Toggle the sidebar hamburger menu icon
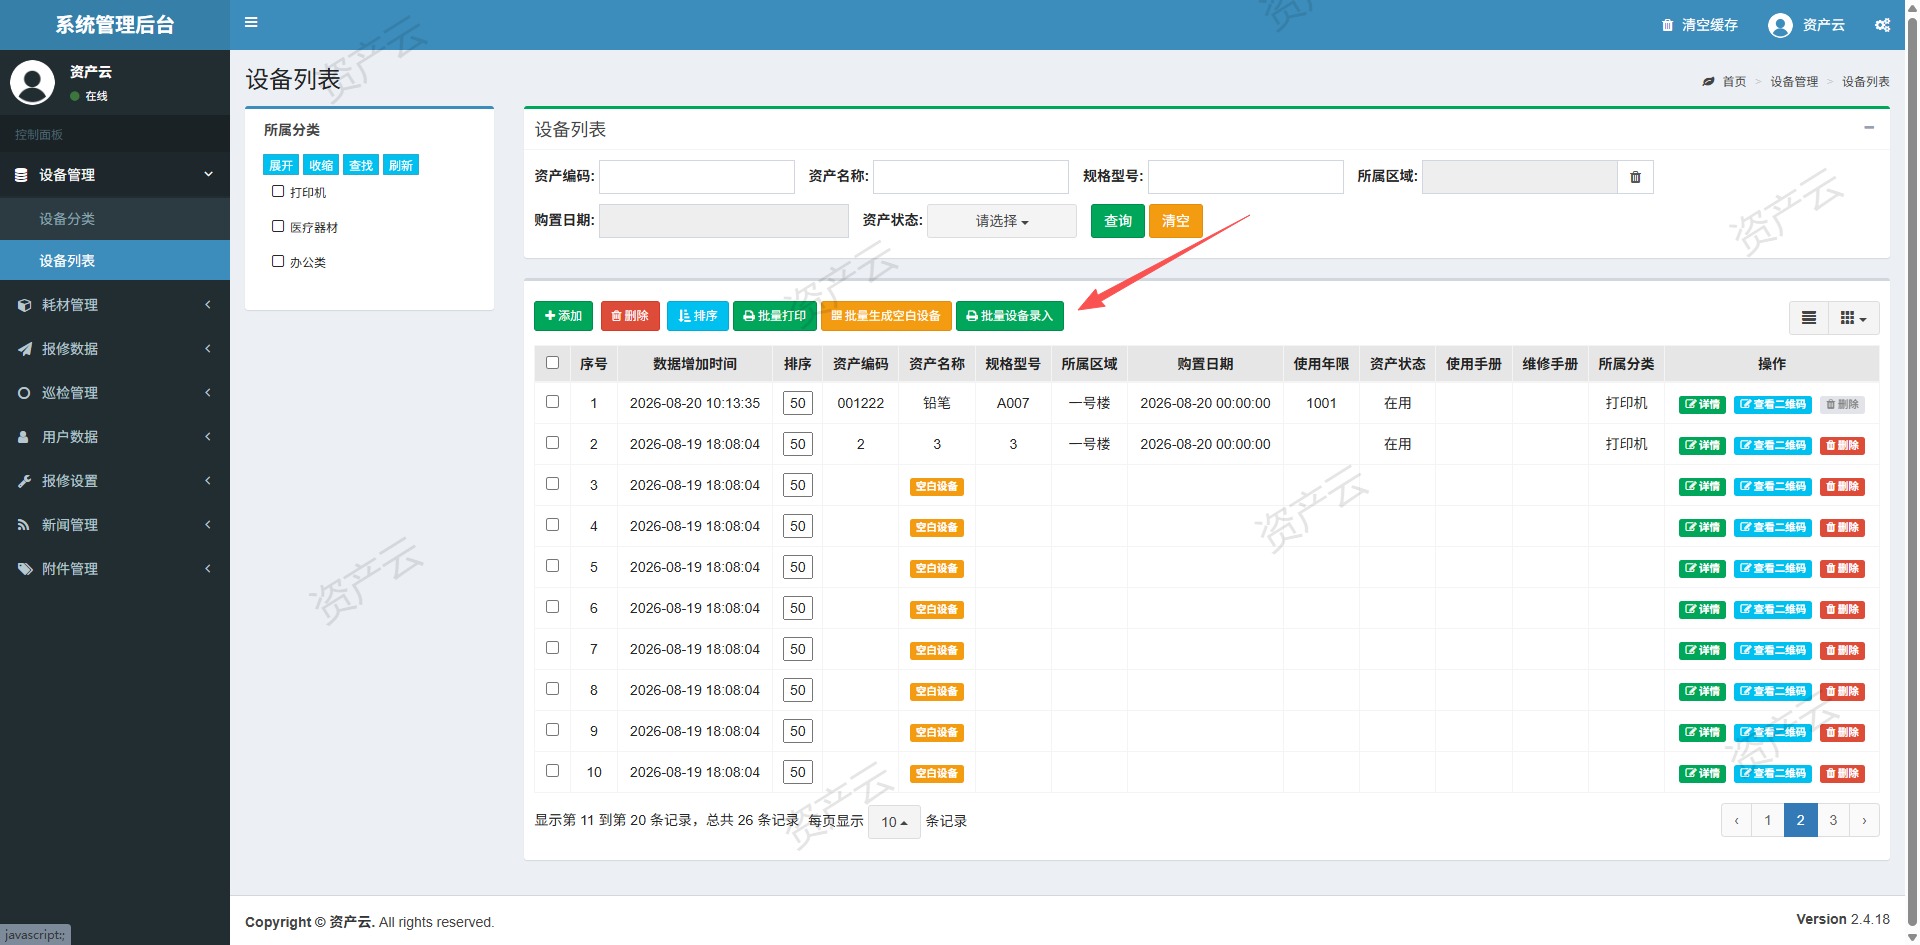Screen dimensions: 1920x945 251,22
